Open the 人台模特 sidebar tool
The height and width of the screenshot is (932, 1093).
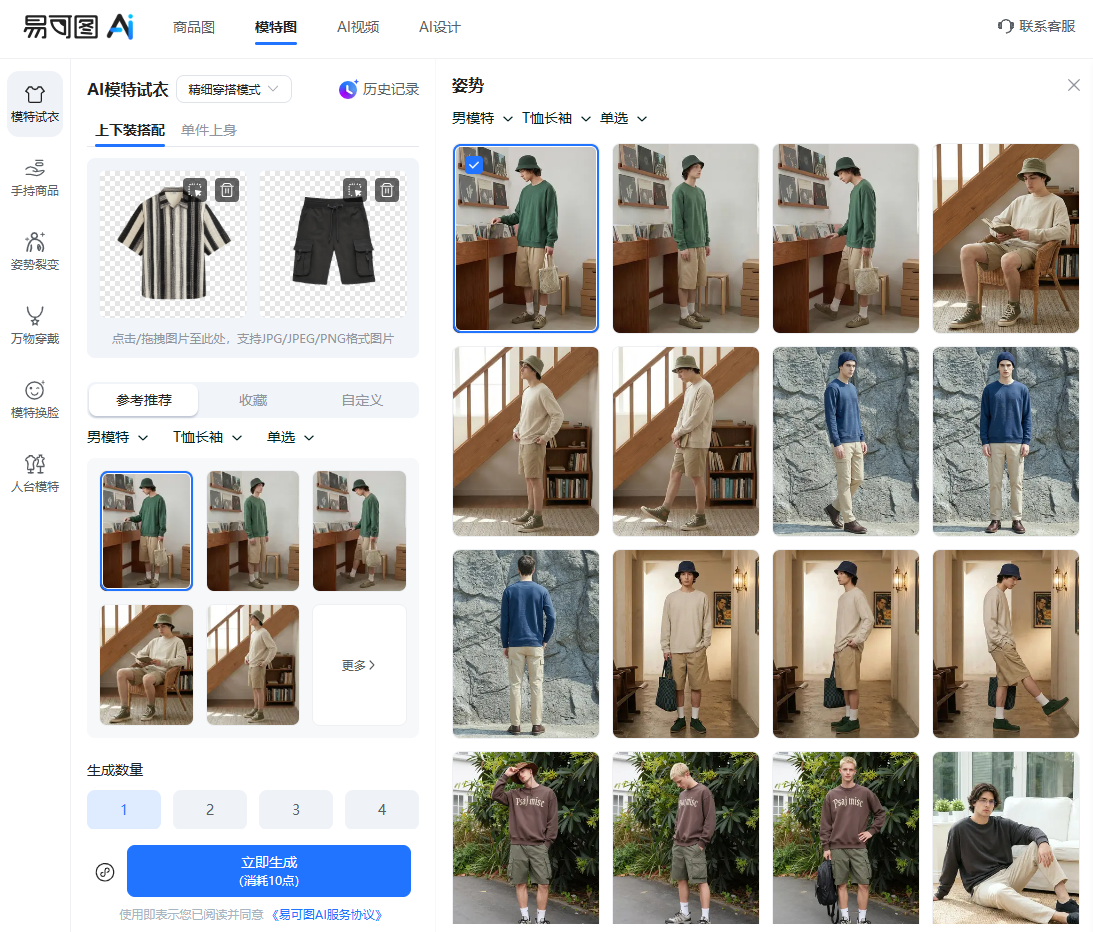tap(35, 473)
